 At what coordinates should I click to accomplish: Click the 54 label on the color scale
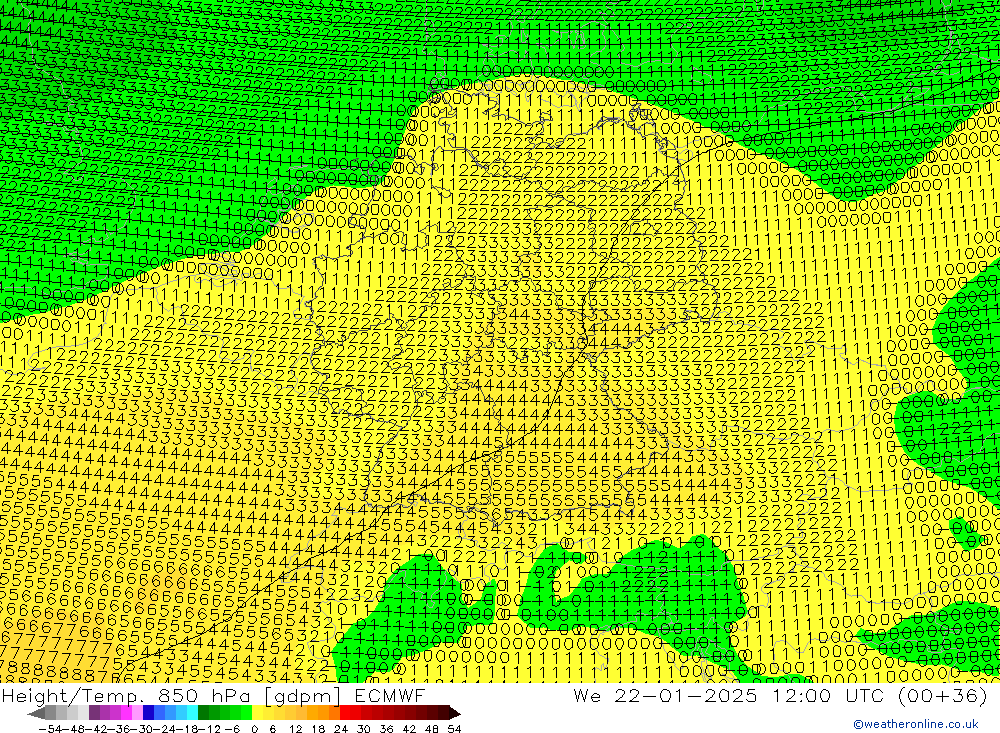[x=454, y=729]
